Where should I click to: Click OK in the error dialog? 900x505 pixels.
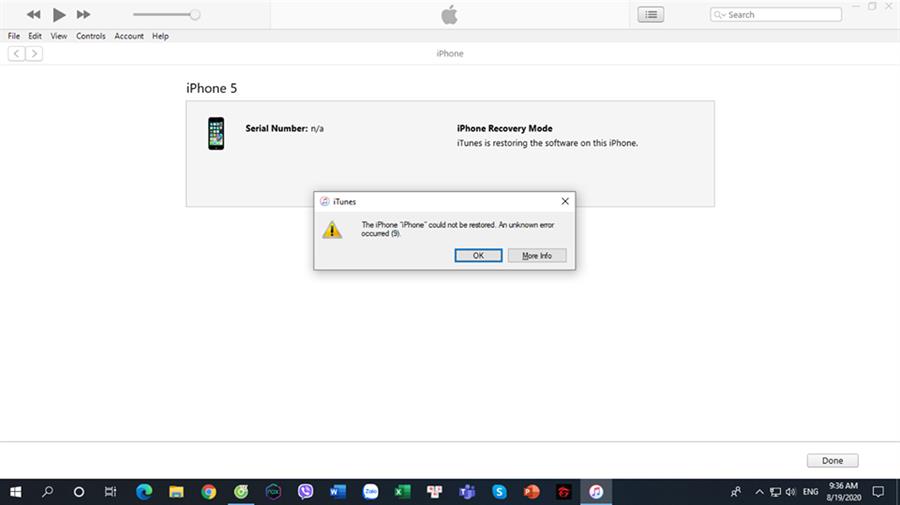point(478,255)
